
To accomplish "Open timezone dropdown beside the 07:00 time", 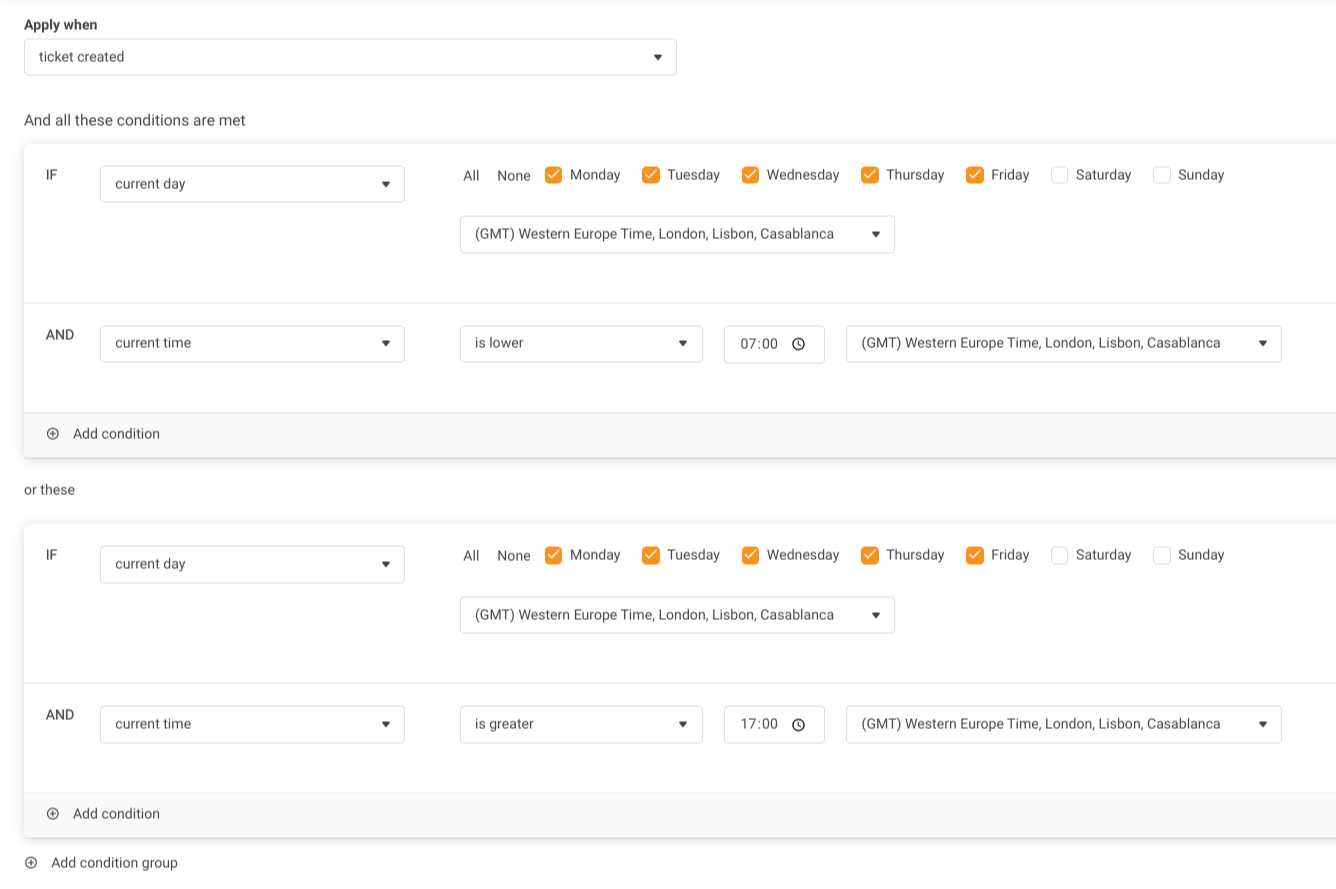I will click(1063, 344).
